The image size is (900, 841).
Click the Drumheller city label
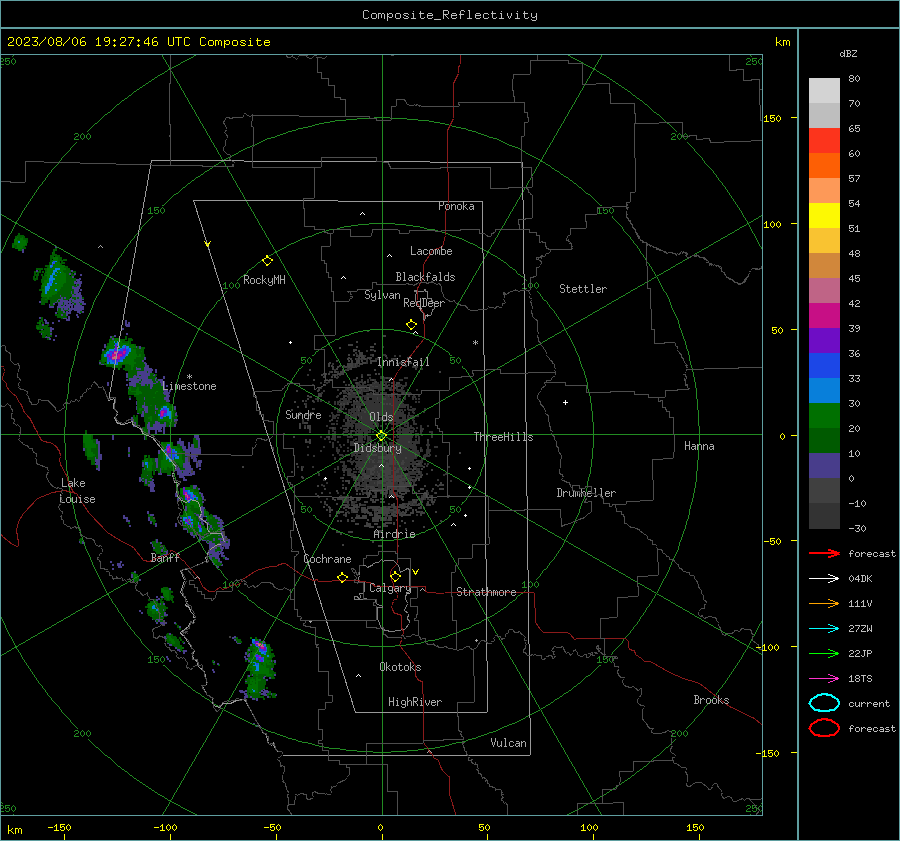click(586, 493)
